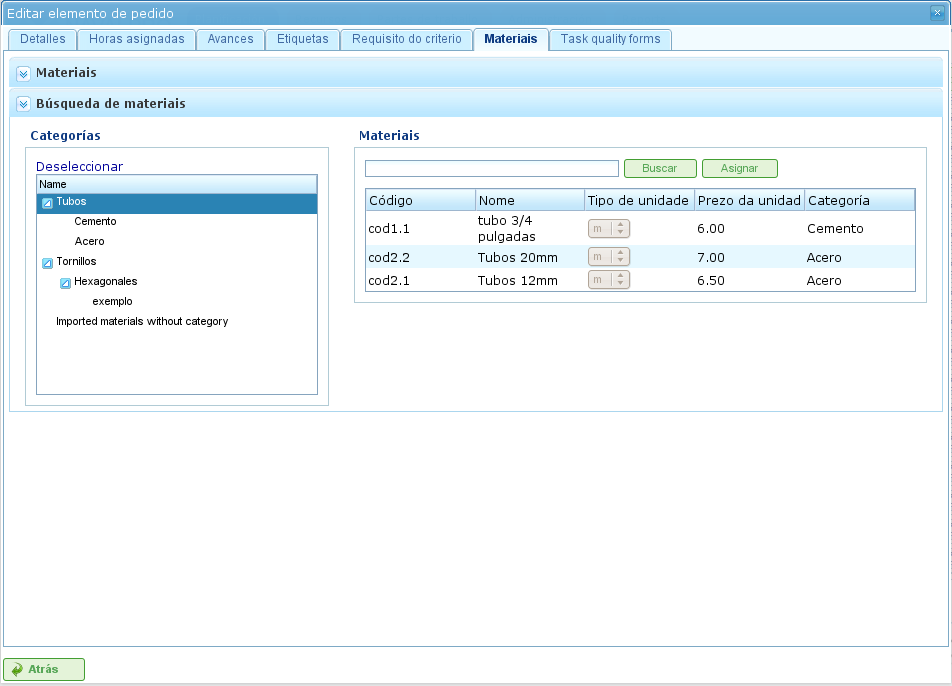
Task: Click the Asignar button
Action: click(739, 169)
